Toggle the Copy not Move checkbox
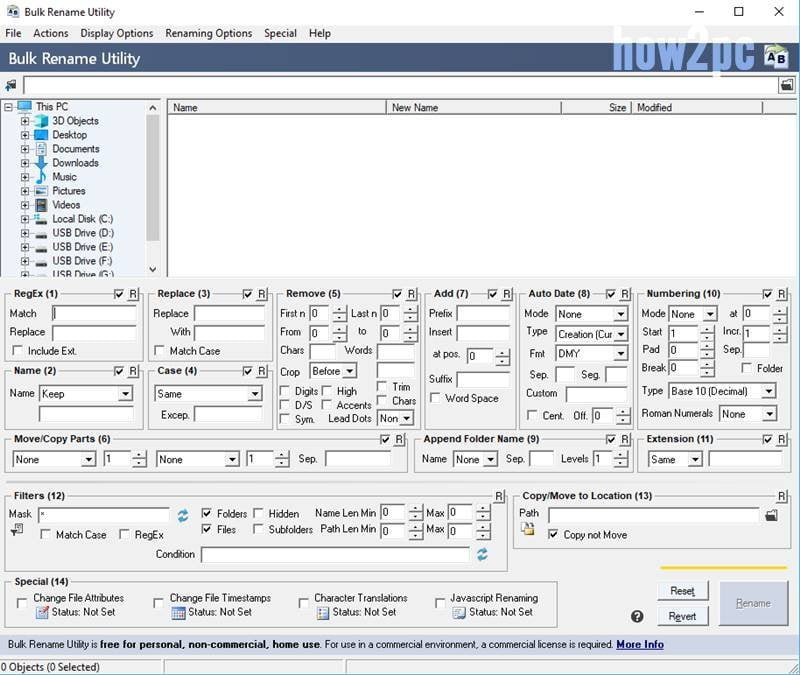 click(x=553, y=534)
